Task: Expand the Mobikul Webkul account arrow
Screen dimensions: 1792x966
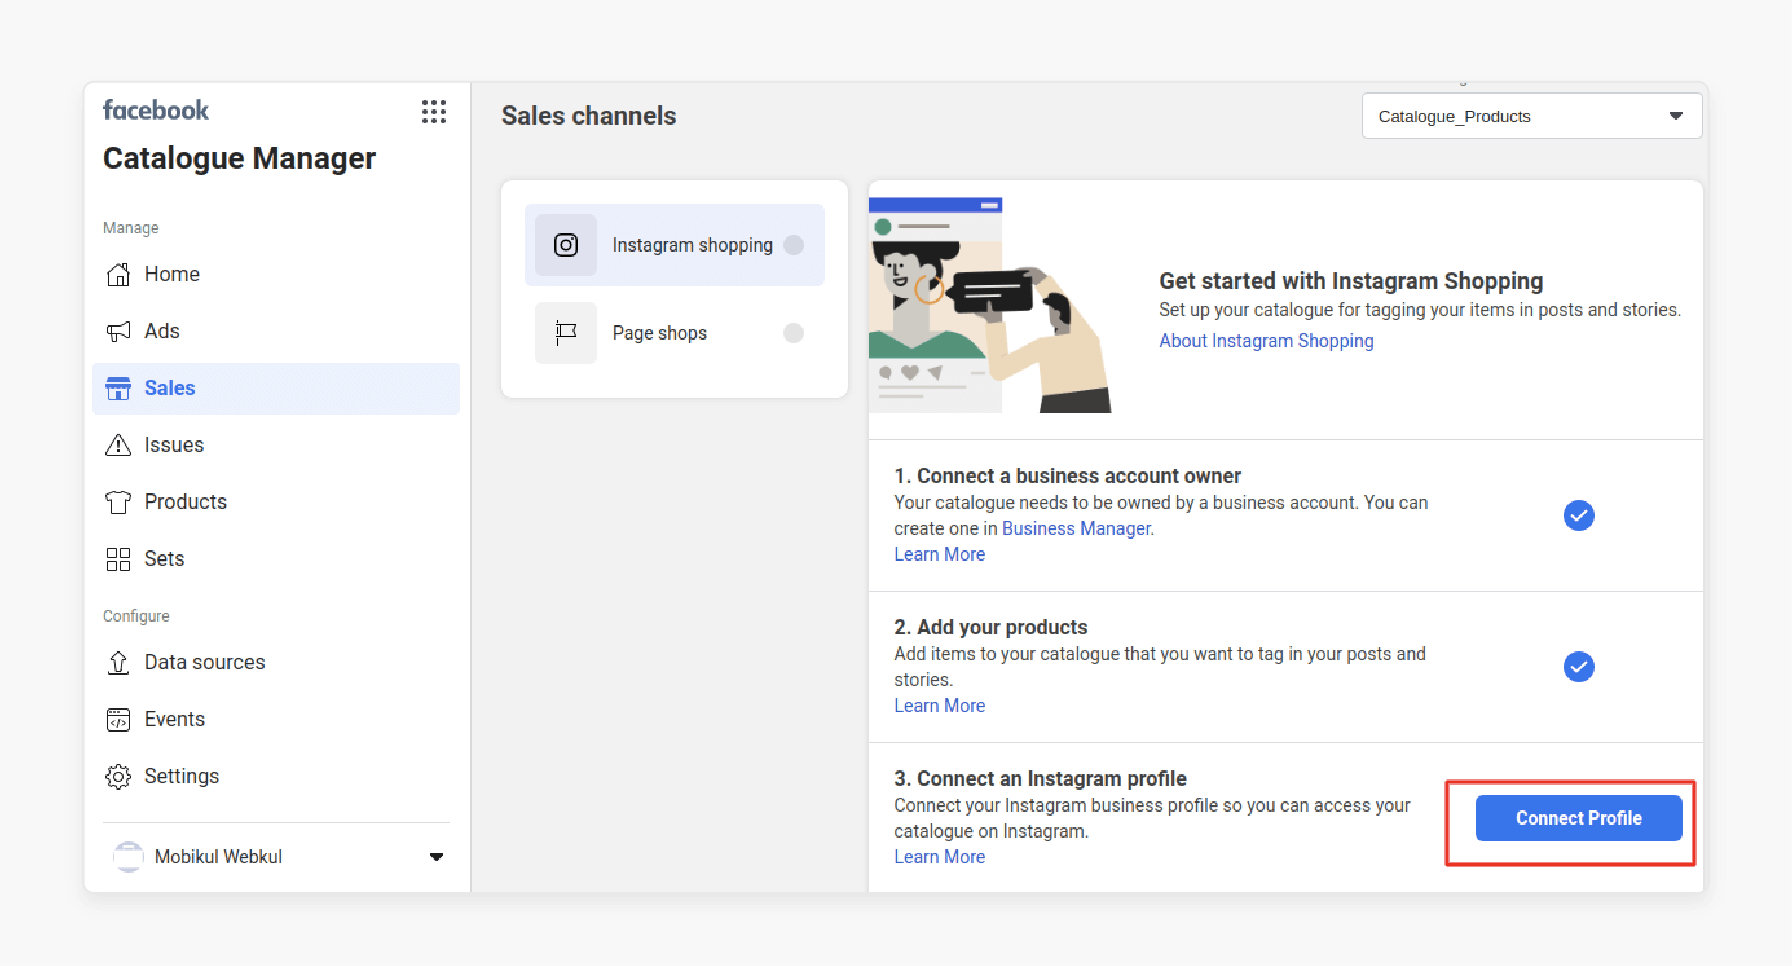Action: [436, 857]
